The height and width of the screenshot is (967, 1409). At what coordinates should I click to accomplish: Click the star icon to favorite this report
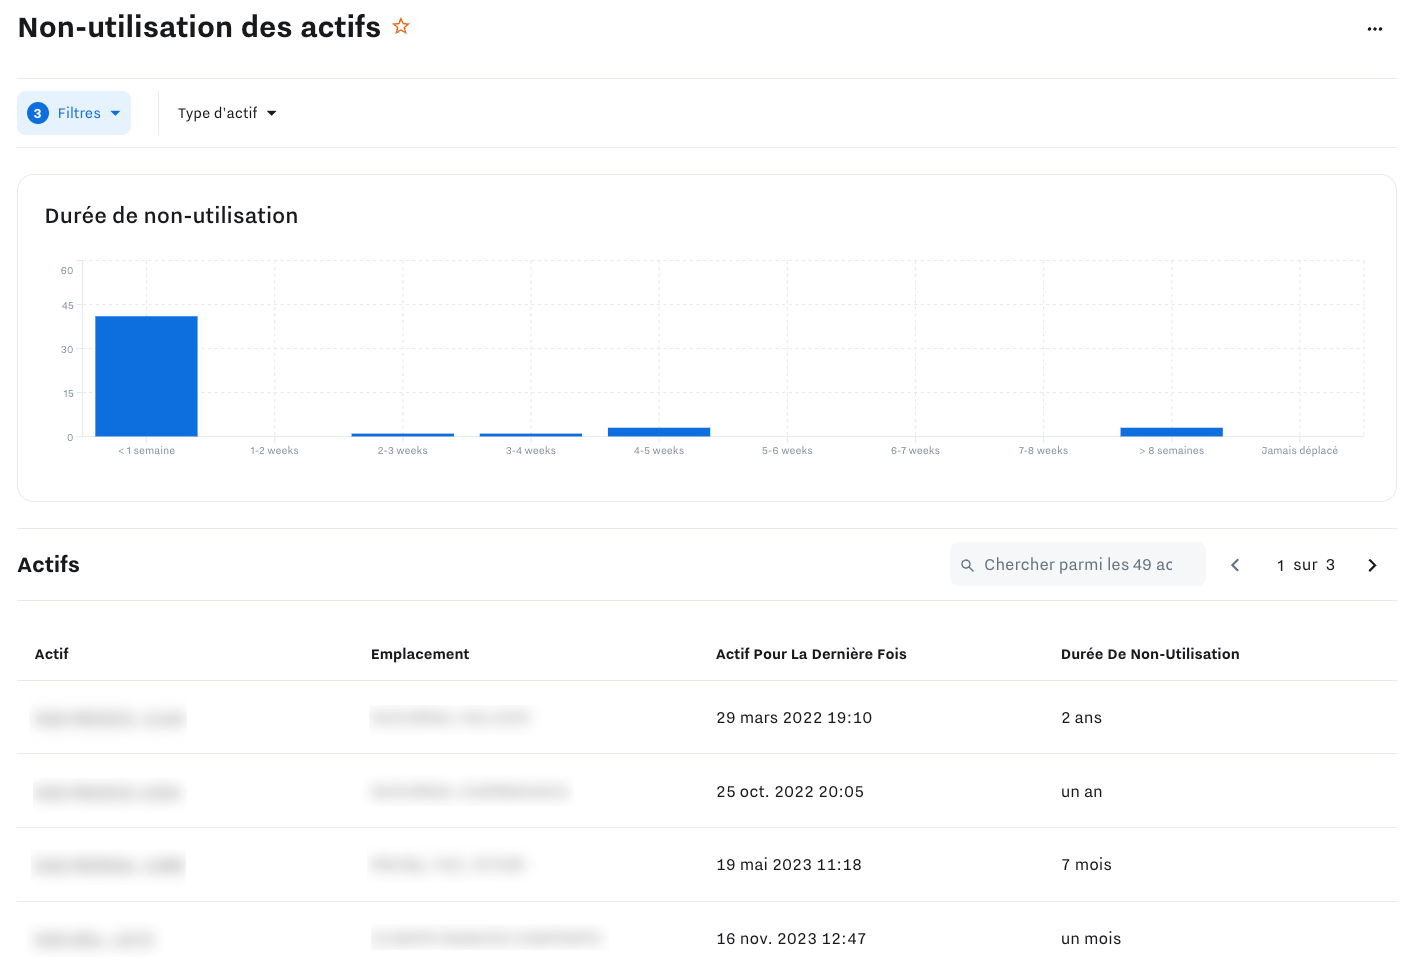tap(401, 27)
